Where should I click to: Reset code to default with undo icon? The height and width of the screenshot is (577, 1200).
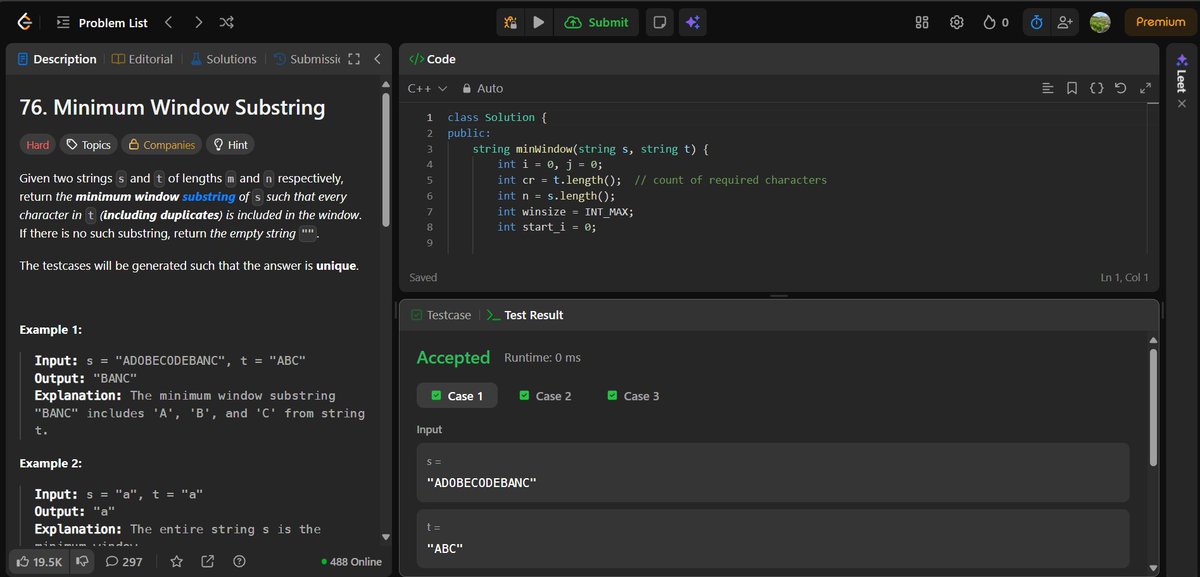tap(1121, 88)
